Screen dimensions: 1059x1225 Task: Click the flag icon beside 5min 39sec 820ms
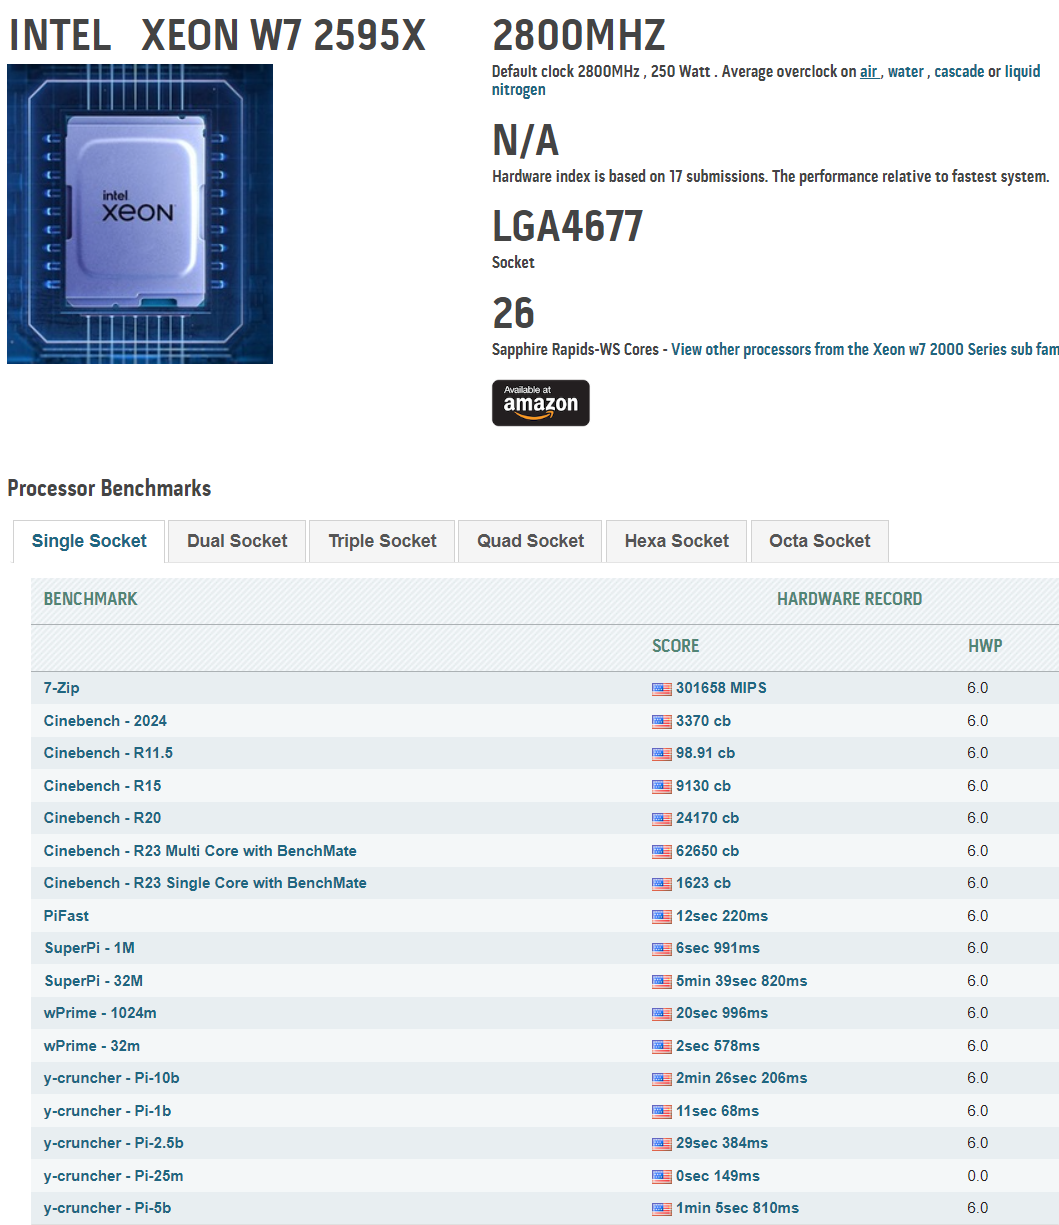(662, 982)
